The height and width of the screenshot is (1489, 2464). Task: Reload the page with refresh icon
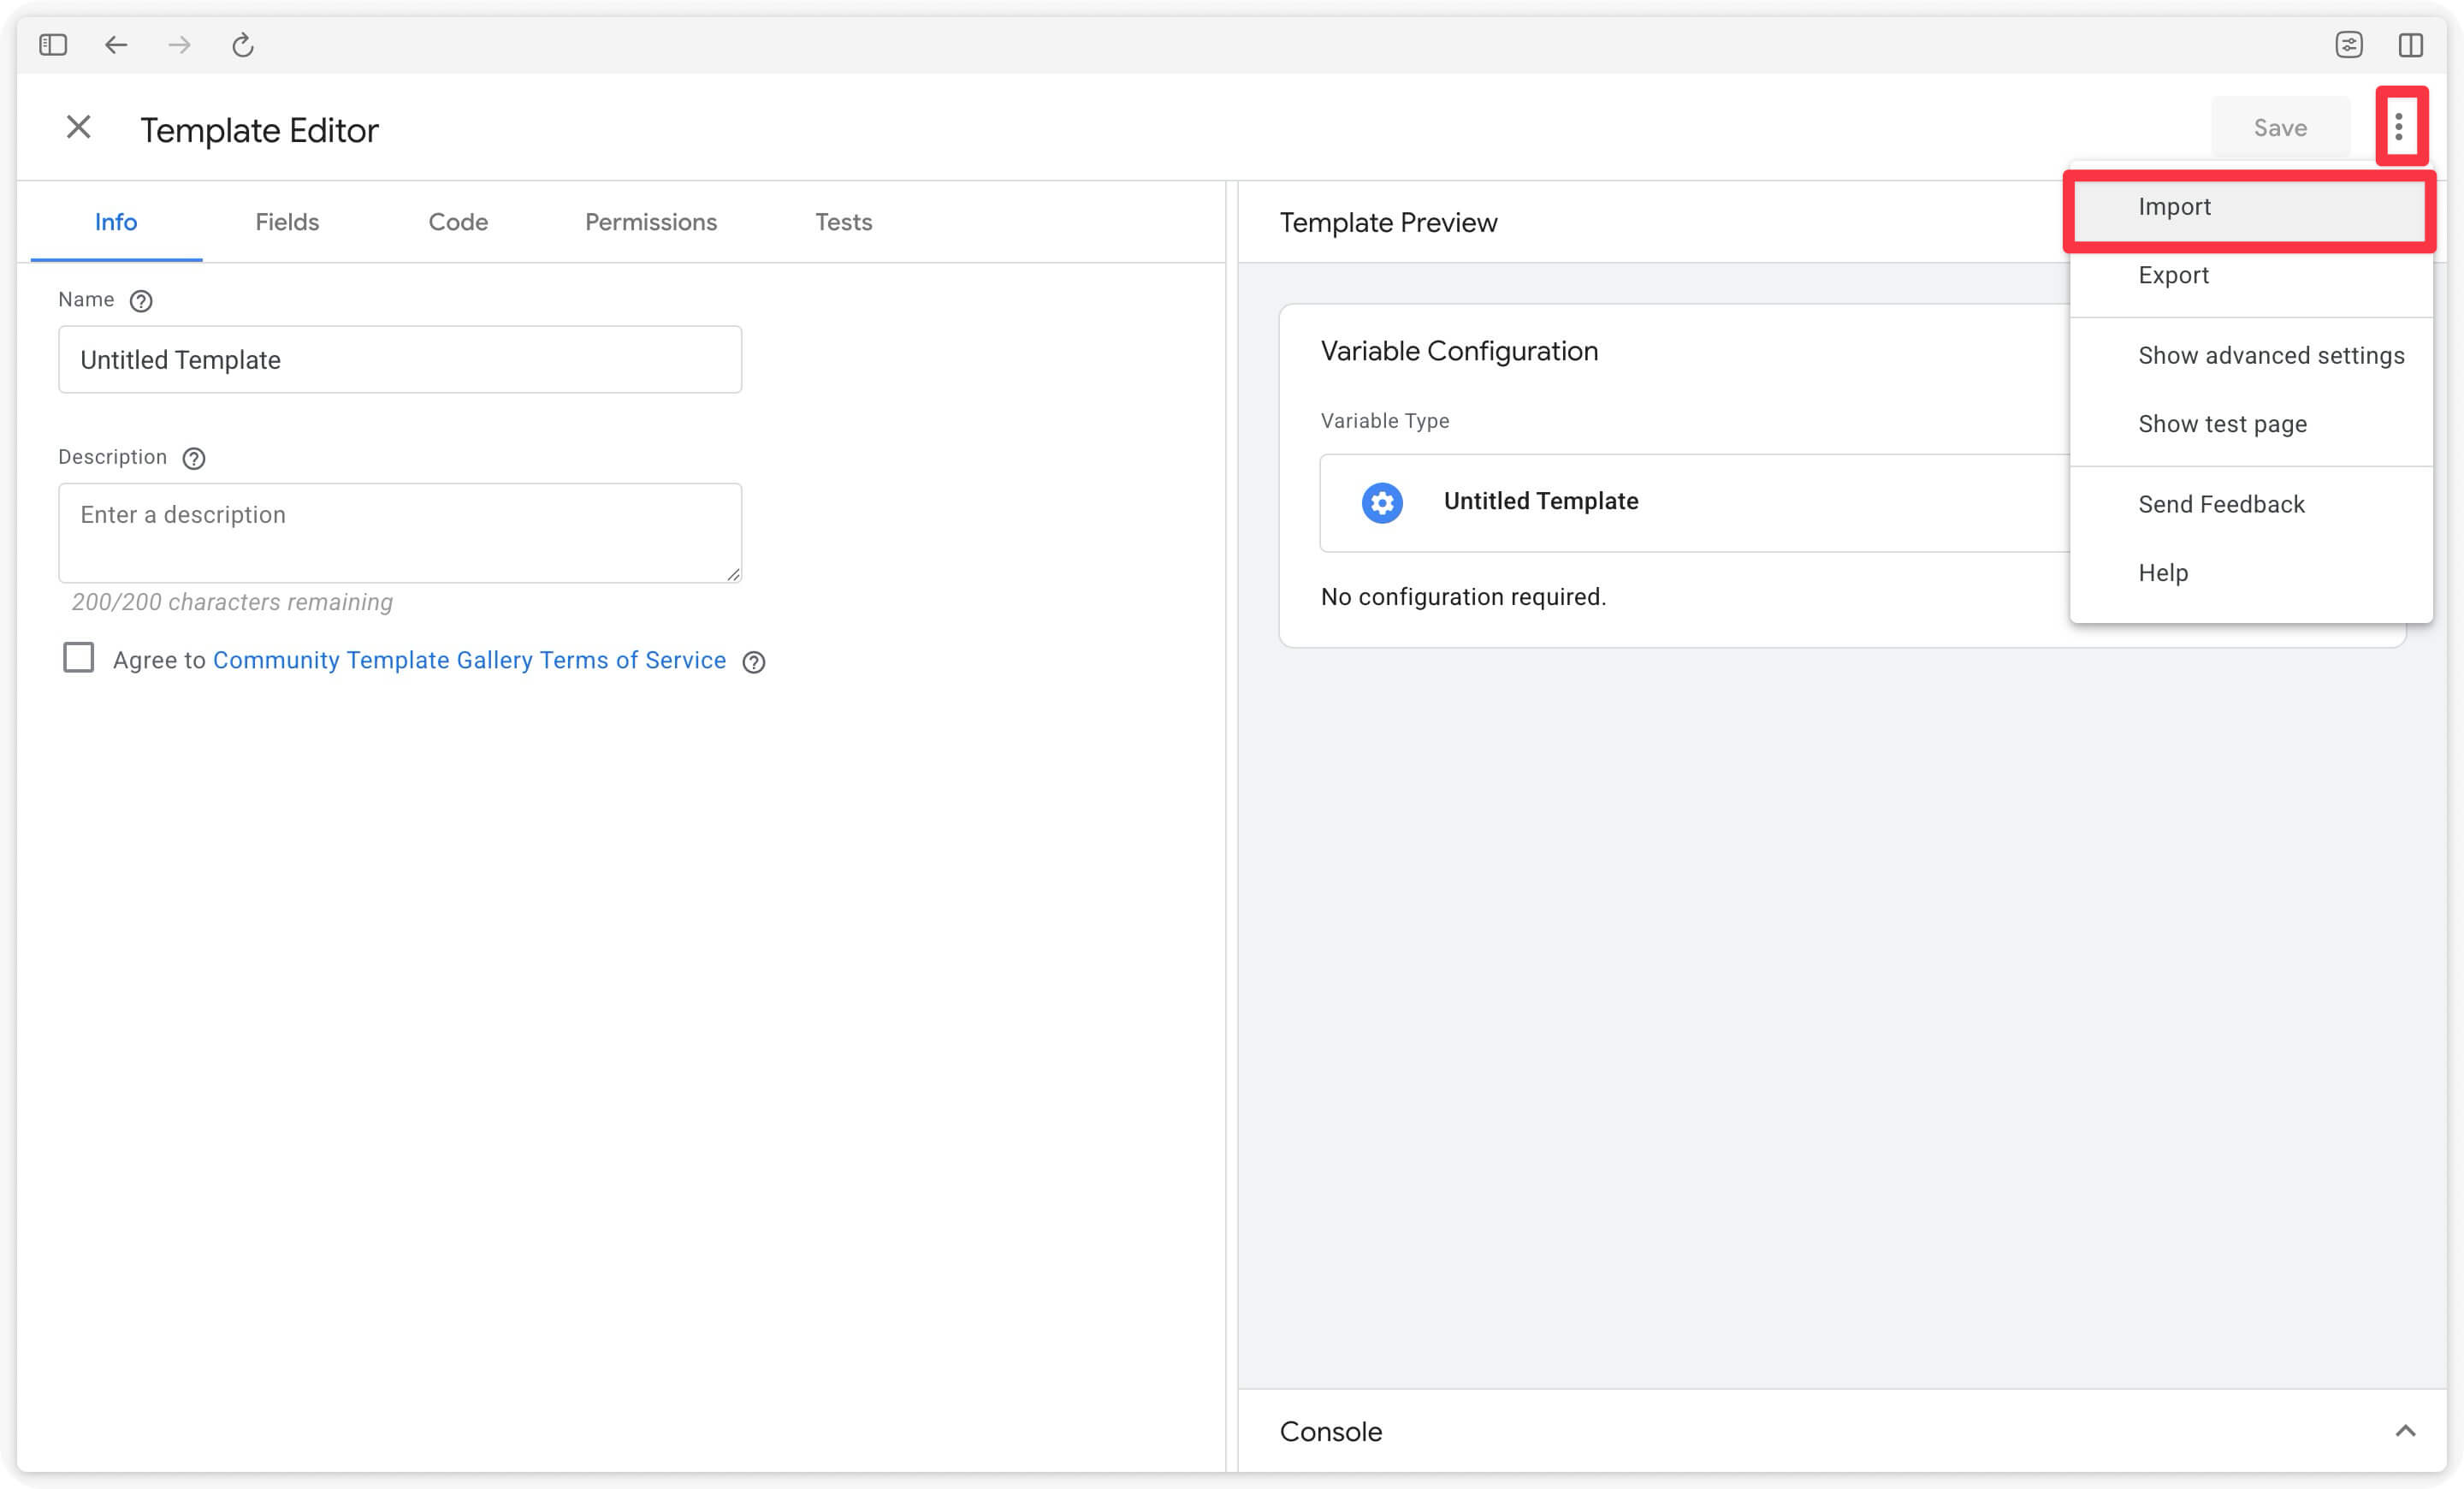click(243, 45)
